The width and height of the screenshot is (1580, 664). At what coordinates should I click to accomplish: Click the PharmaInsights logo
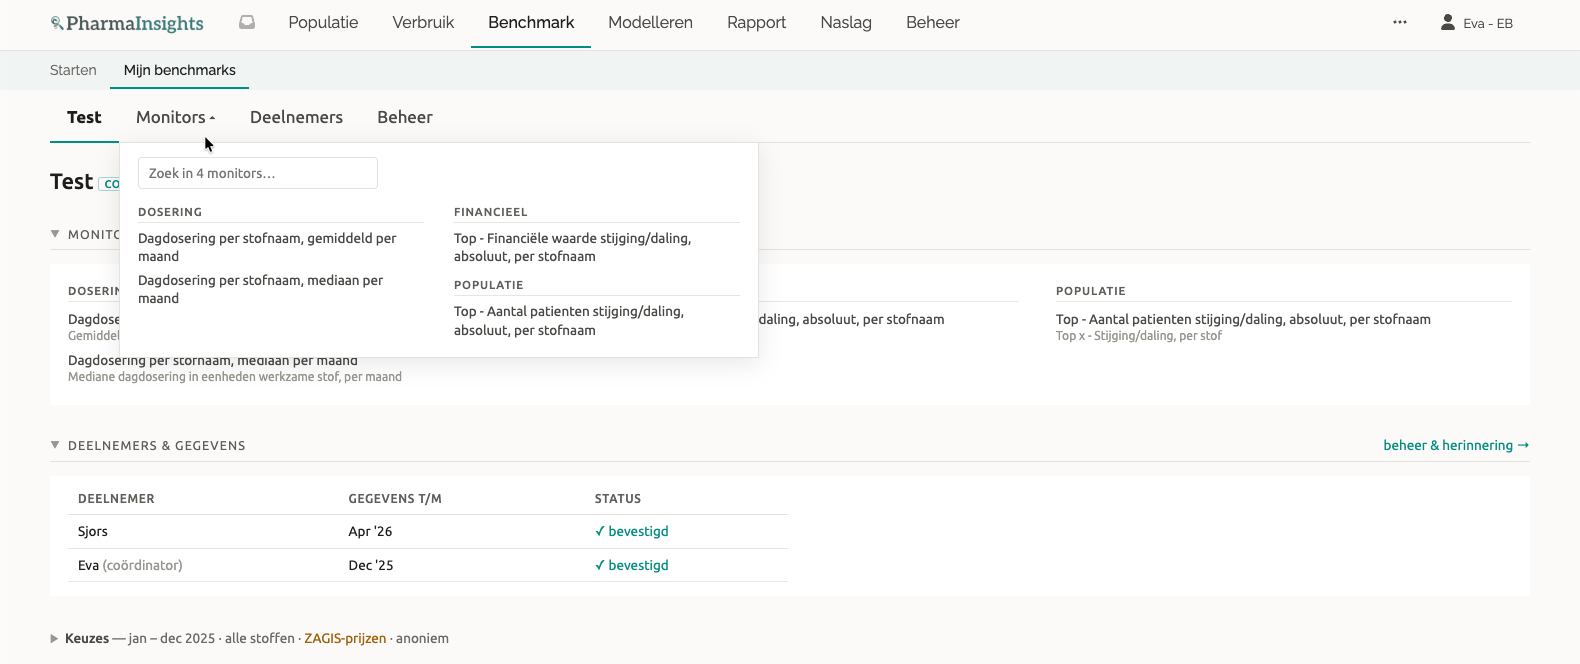(127, 23)
